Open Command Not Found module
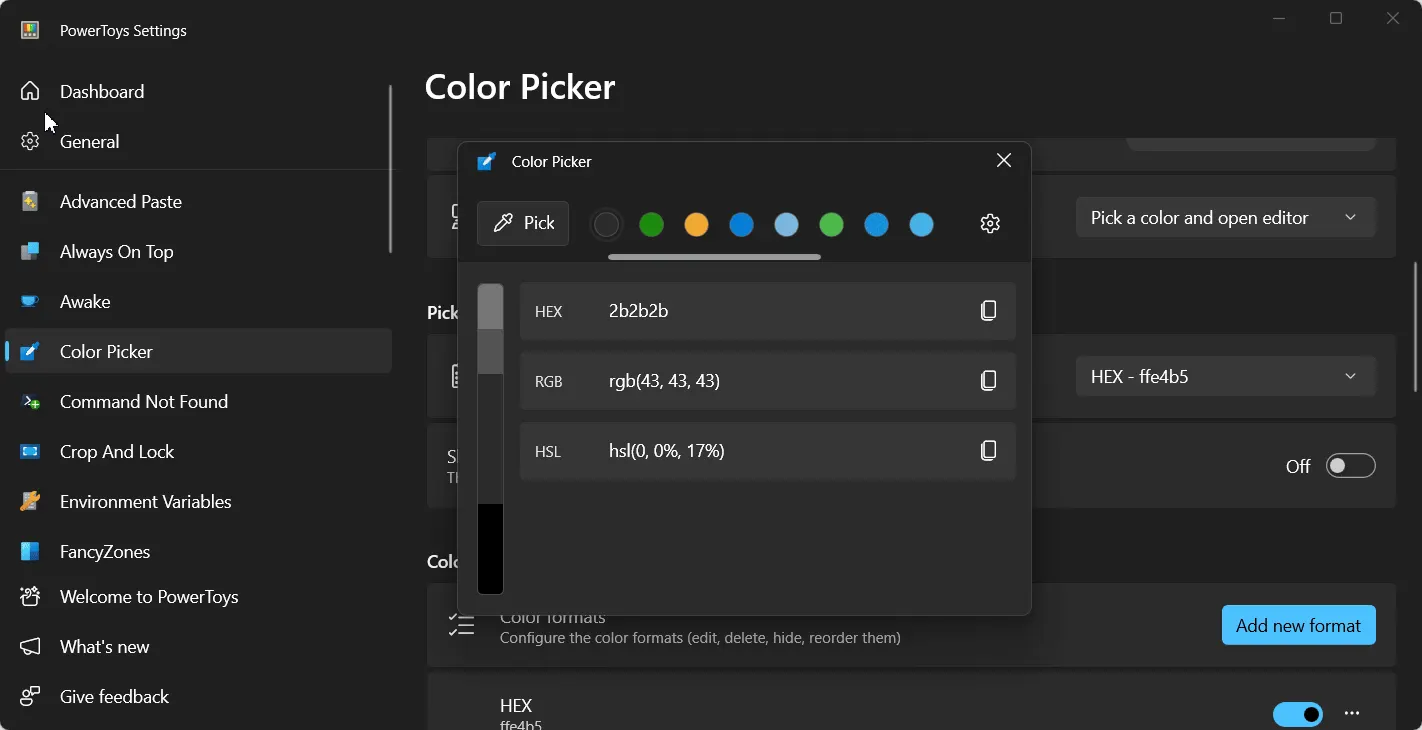 coord(198,401)
